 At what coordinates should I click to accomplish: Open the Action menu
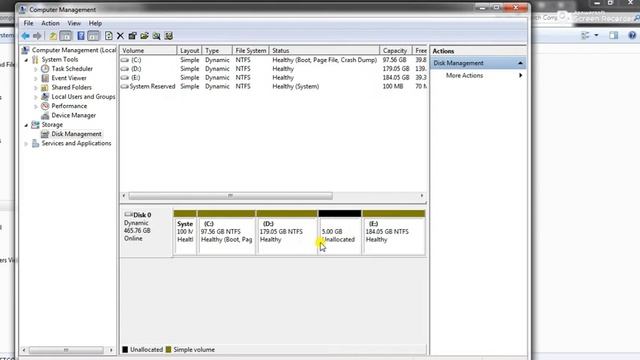[x=50, y=23]
